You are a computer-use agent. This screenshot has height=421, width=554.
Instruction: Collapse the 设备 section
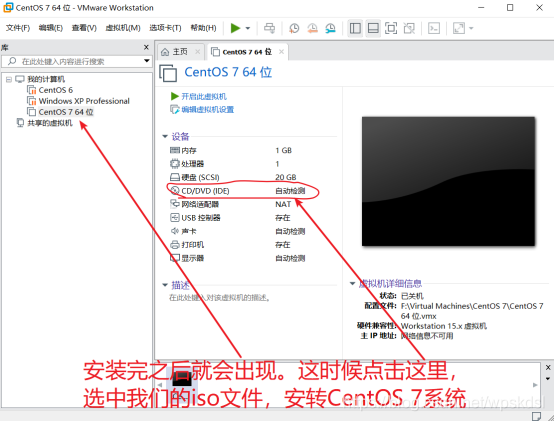point(165,136)
